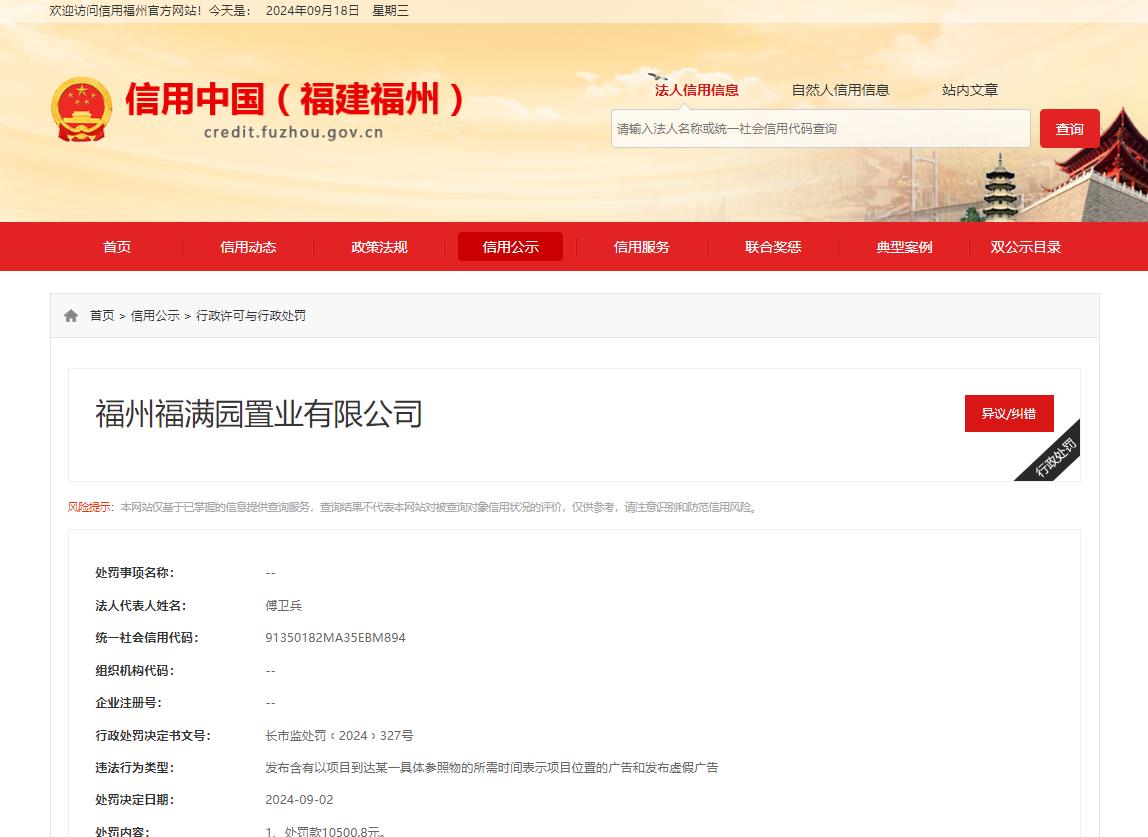The width and height of the screenshot is (1148, 837).
Task: Switch to 法人信用信息 search tab
Action: point(696,90)
